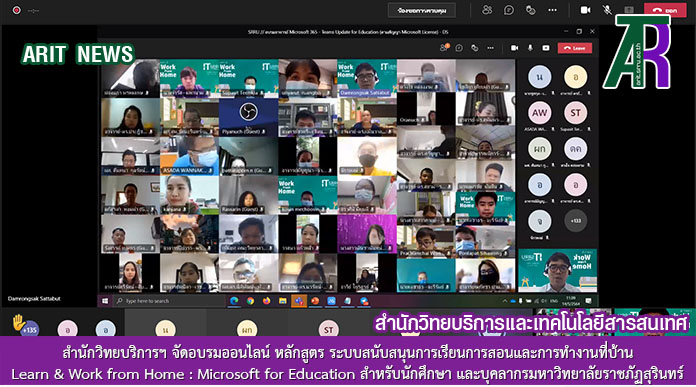Toggle camera in inner Teams window
Image resolution: width=696 pixels, height=387 pixels.
[514, 47]
